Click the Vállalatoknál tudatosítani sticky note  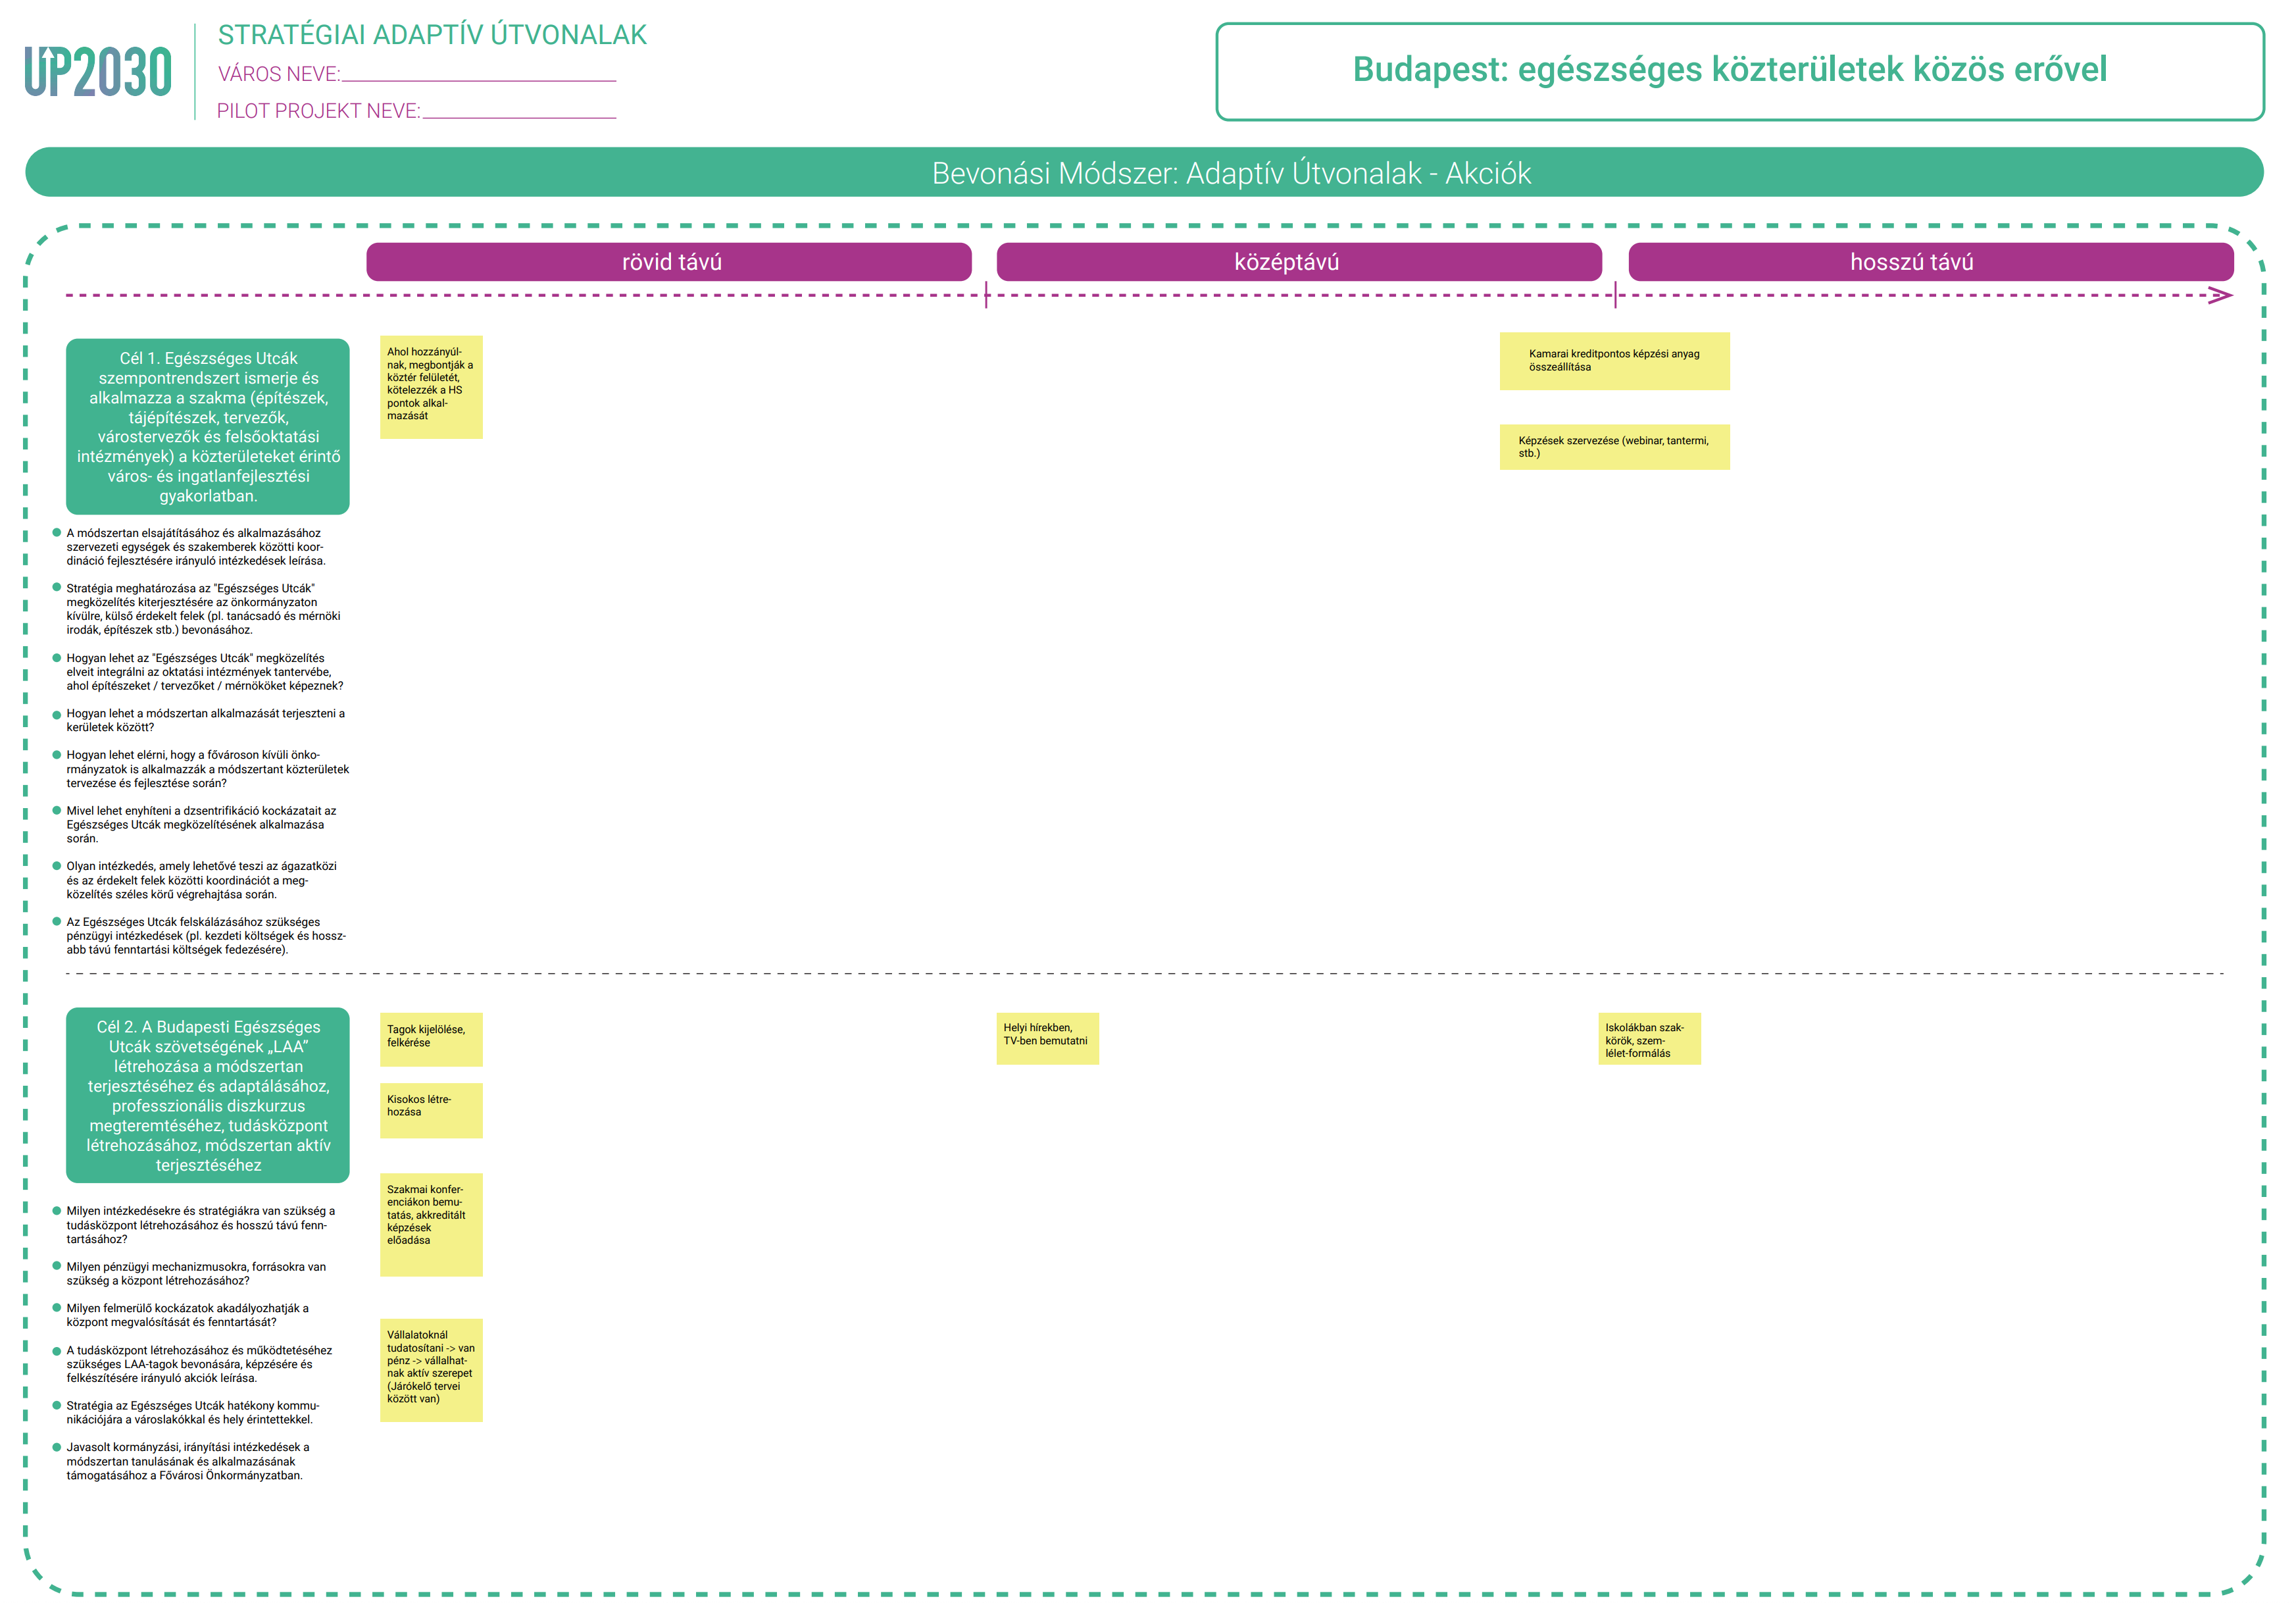point(431,1369)
